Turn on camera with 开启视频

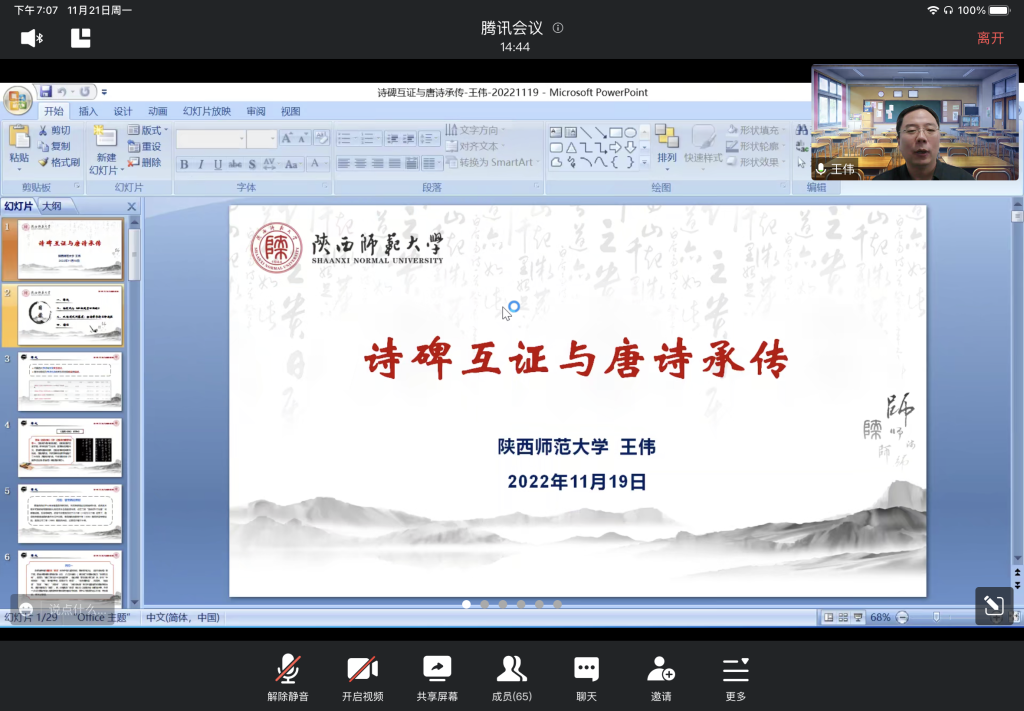[362, 677]
